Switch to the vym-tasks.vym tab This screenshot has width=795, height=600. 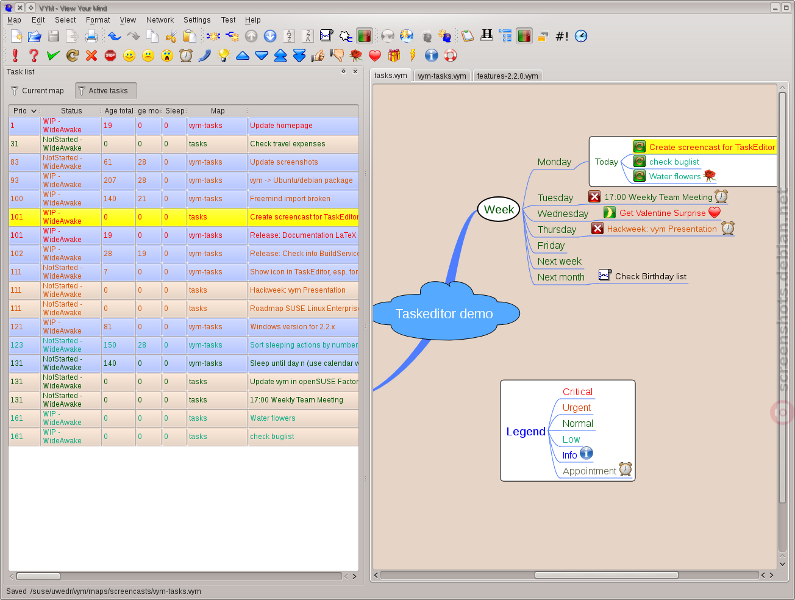(x=442, y=76)
